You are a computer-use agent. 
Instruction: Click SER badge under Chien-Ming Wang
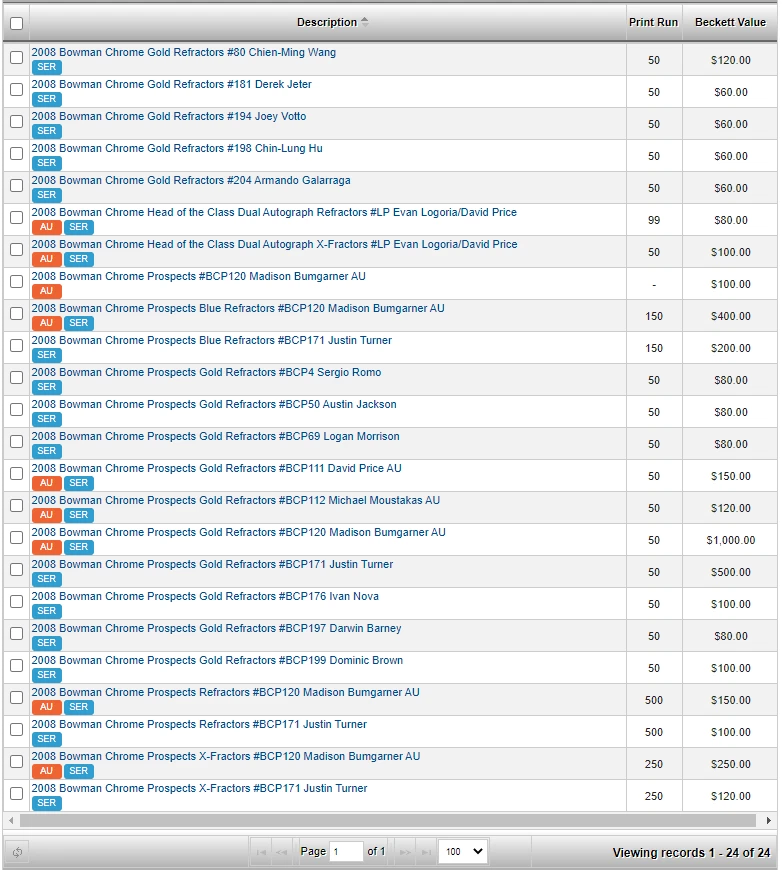47,67
